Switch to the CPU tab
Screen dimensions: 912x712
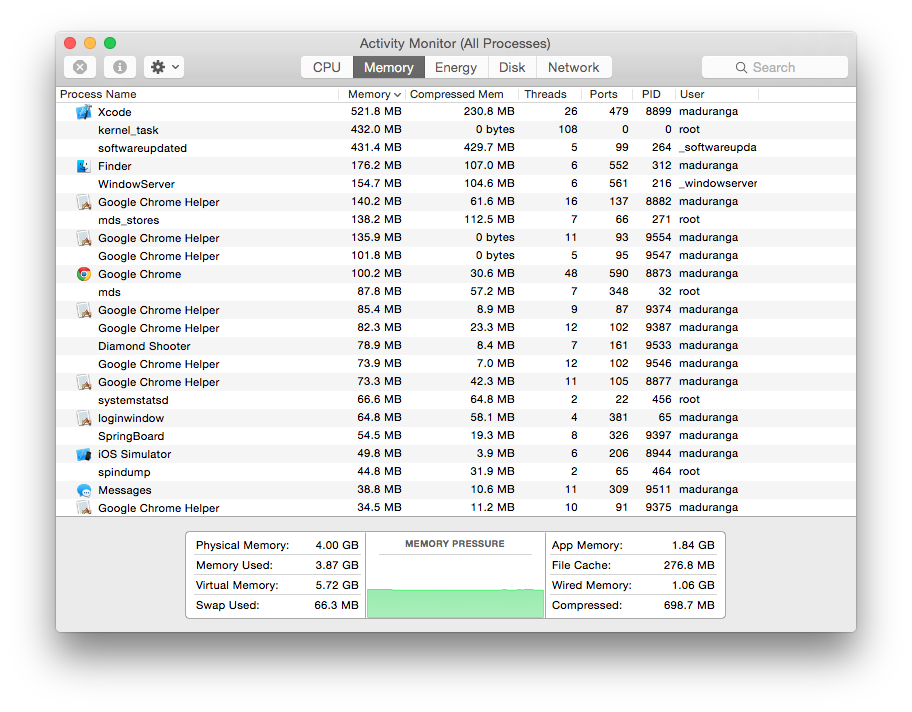(x=327, y=67)
